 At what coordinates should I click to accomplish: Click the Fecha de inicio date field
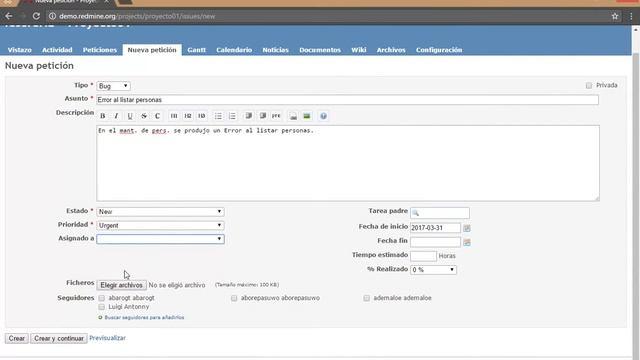(x=435, y=228)
